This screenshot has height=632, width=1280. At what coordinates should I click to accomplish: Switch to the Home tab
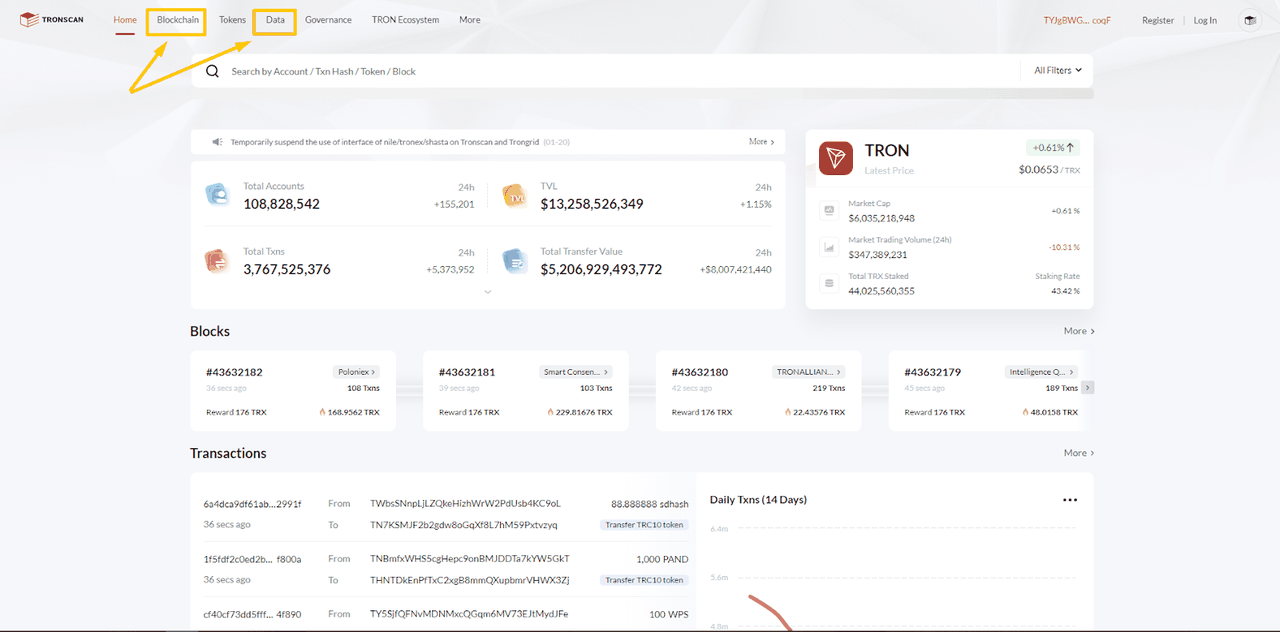pos(124,19)
